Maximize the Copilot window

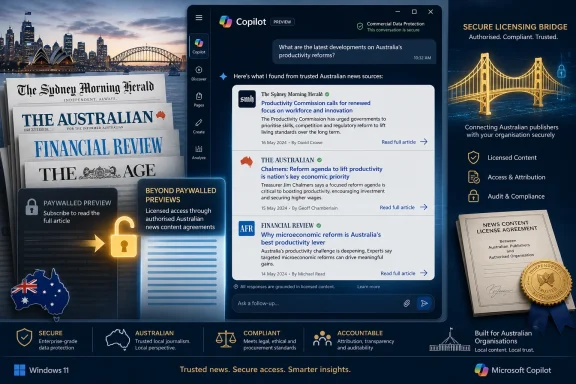tap(414, 12)
